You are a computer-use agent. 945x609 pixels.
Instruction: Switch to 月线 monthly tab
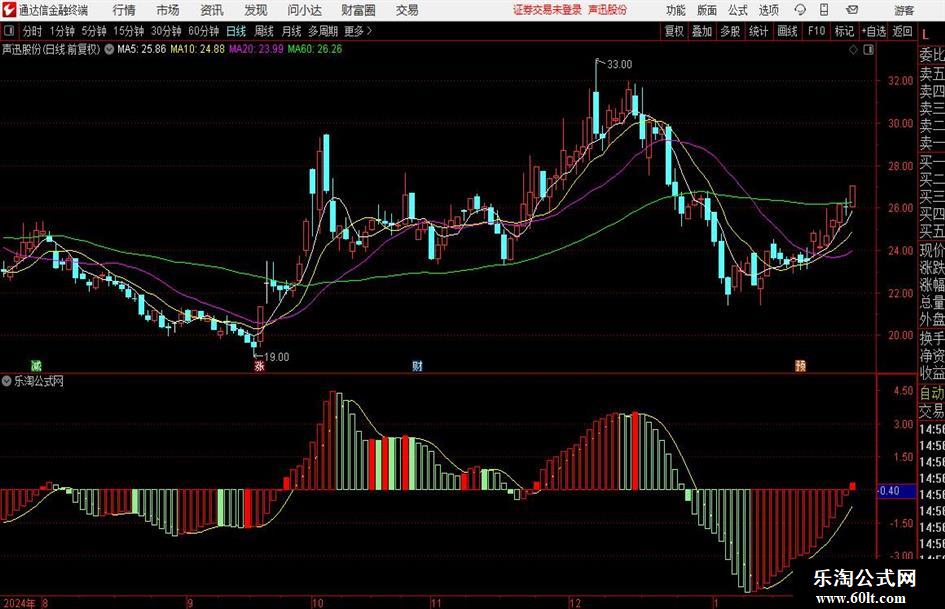point(291,31)
